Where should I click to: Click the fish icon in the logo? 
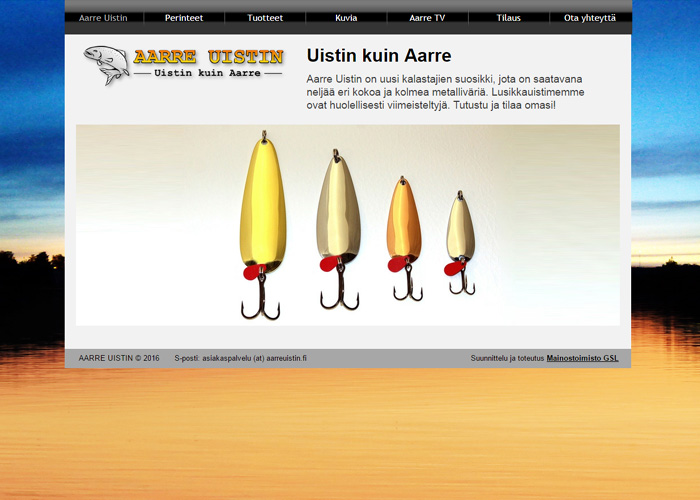tap(106, 65)
